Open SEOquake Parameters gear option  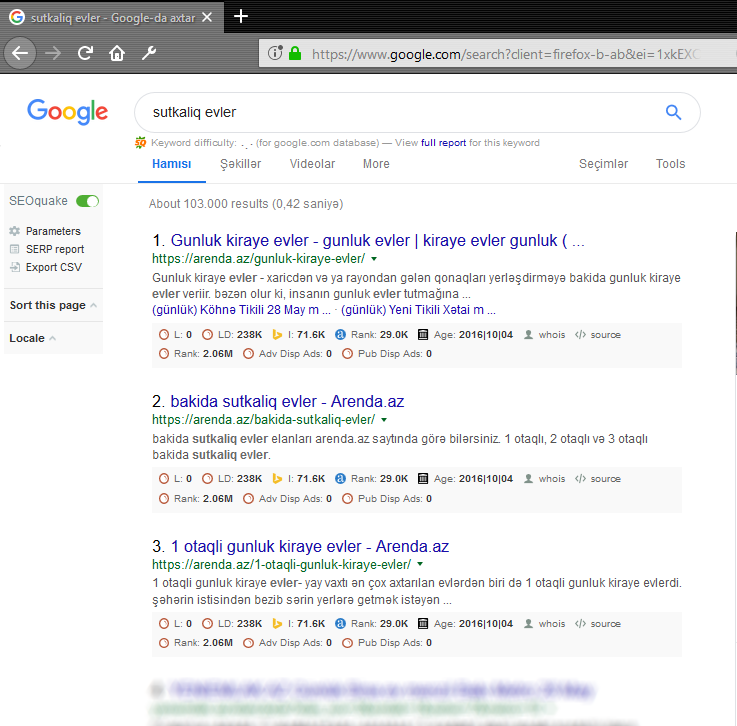(x=52, y=231)
